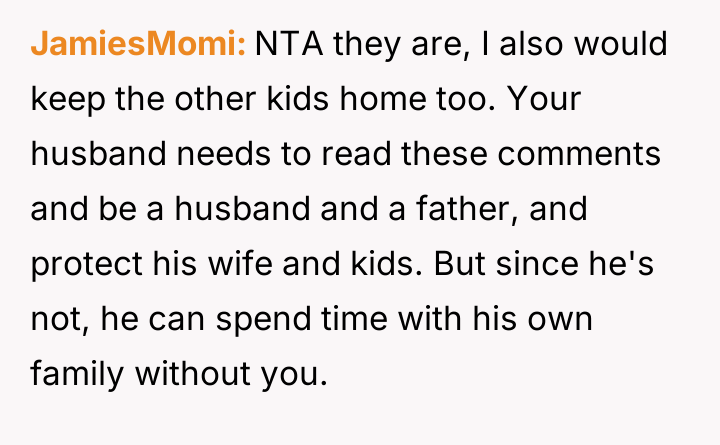Click the word 'family' in the last line
This screenshot has height=445, width=720.
point(75,376)
